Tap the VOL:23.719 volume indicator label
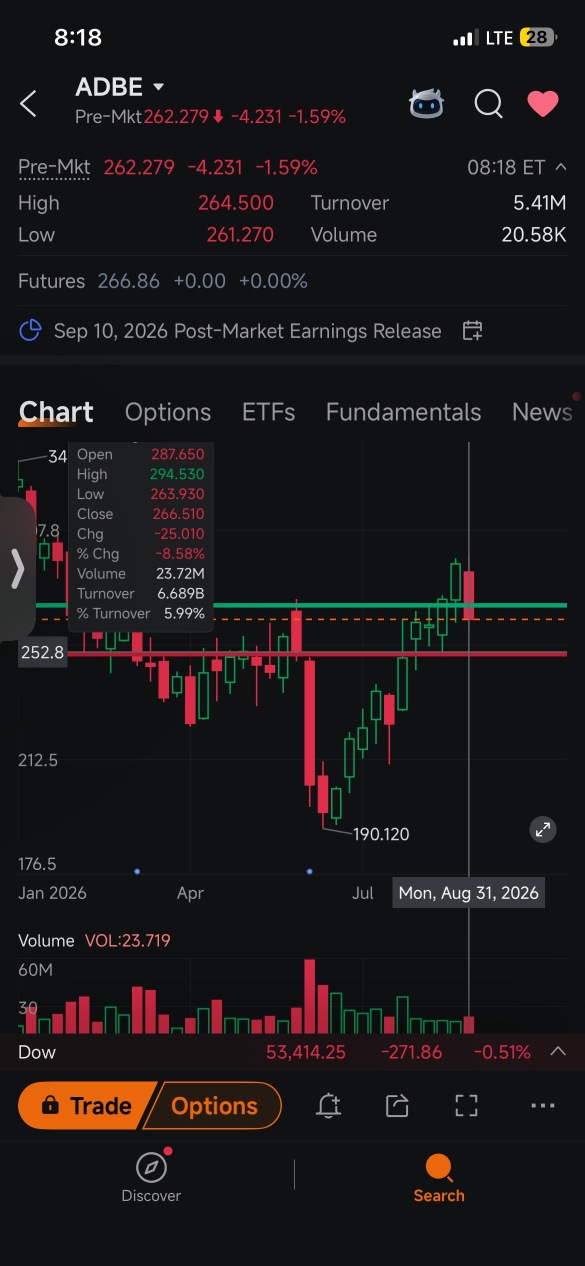 pos(127,940)
